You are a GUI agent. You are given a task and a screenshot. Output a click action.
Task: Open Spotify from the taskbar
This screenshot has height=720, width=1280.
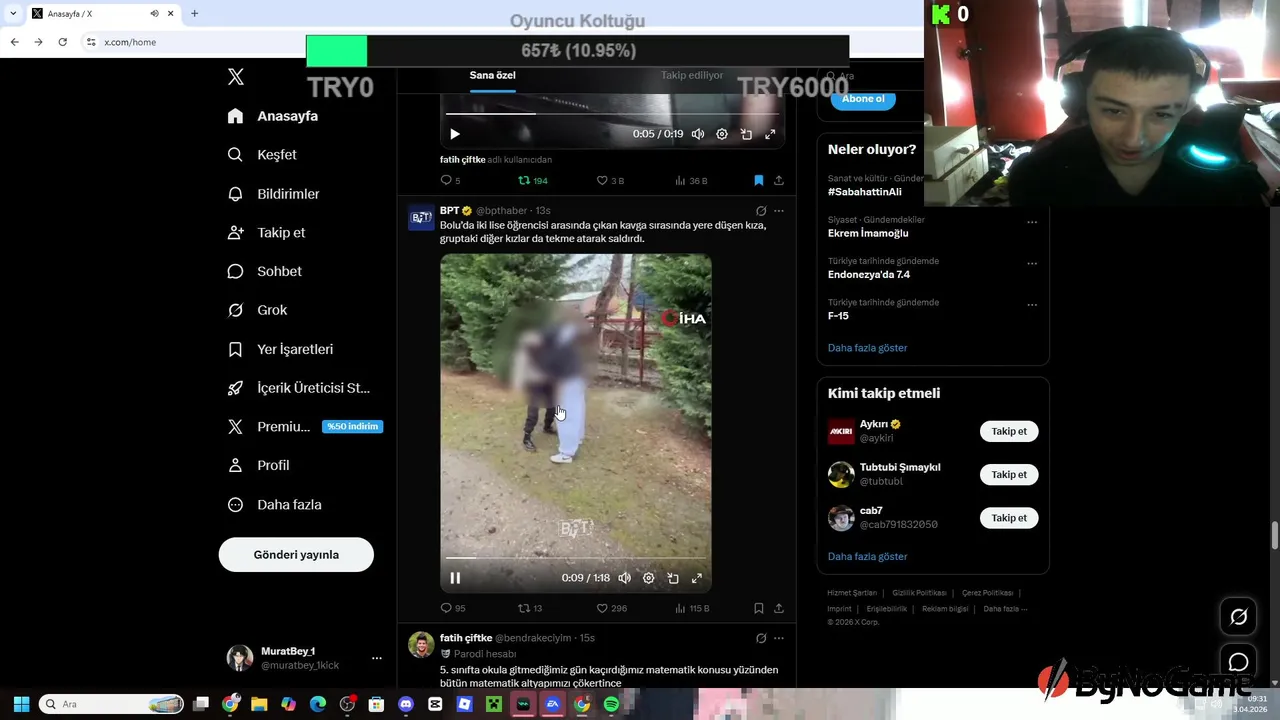click(x=611, y=704)
